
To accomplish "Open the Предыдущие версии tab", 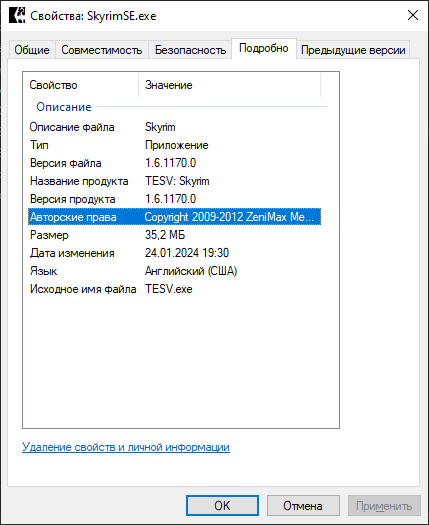I will pos(353,50).
